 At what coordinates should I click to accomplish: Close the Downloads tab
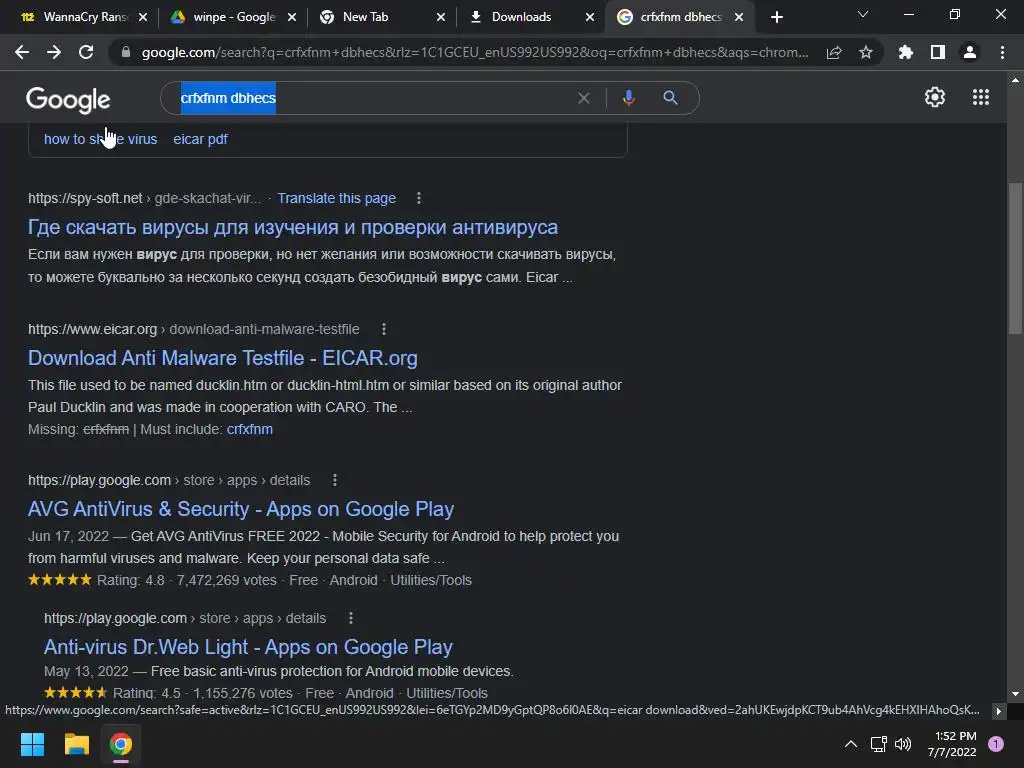point(590,17)
